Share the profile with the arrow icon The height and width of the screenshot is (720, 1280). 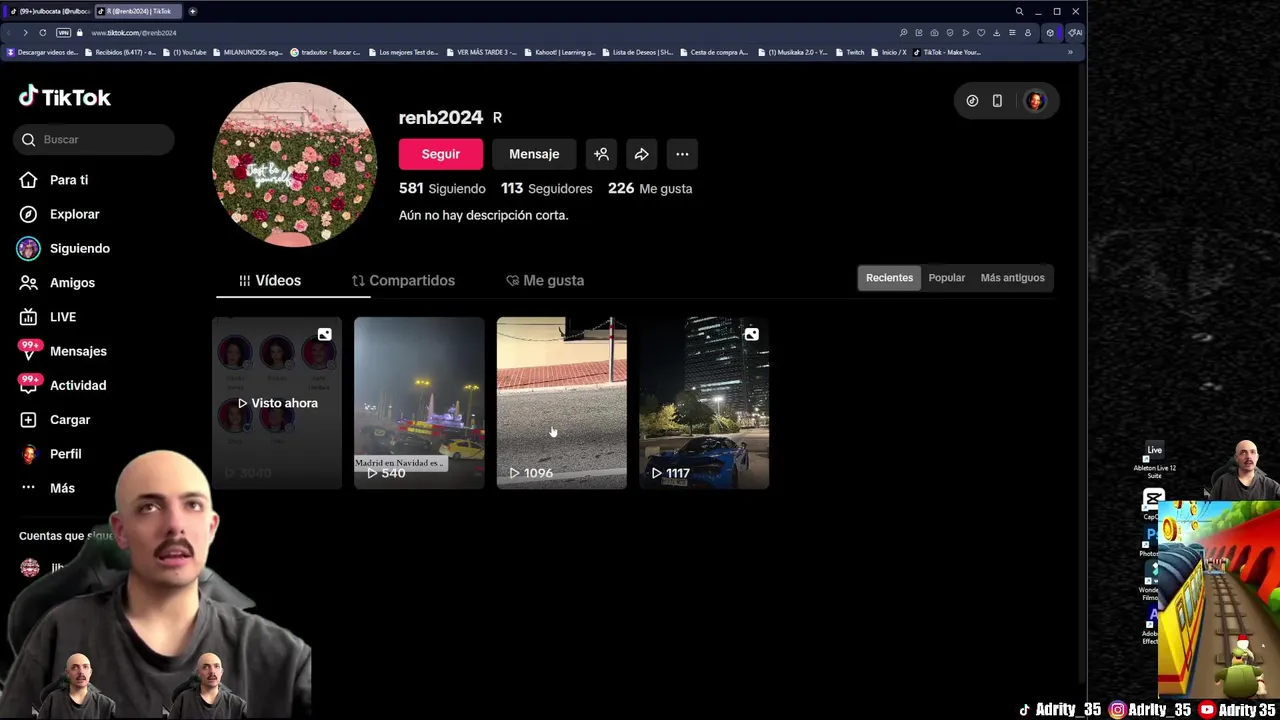(x=641, y=154)
